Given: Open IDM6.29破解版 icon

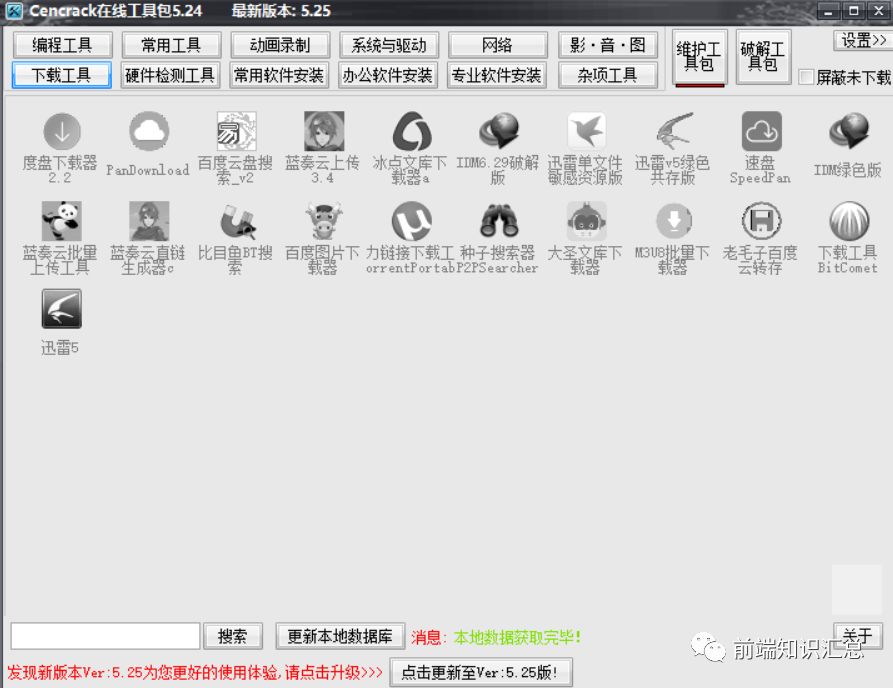Looking at the screenshot, I should (x=499, y=132).
